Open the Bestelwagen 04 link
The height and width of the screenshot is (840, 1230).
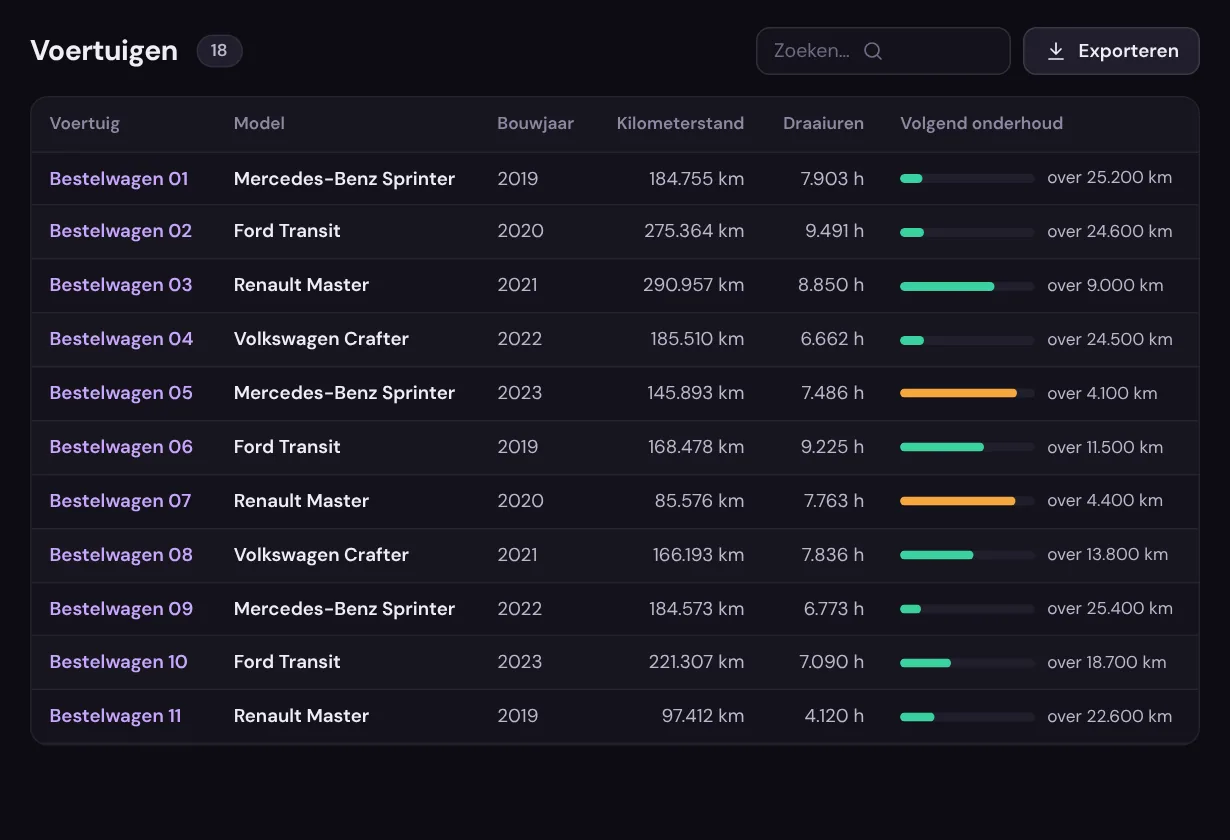122,339
